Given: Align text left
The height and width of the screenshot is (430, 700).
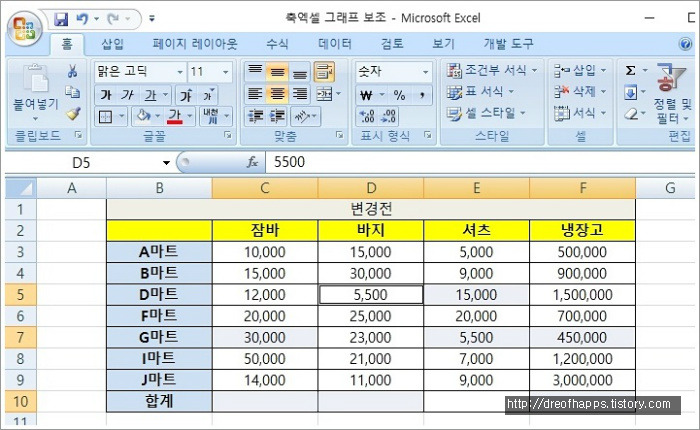Looking at the screenshot, I should tap(255, 94).
